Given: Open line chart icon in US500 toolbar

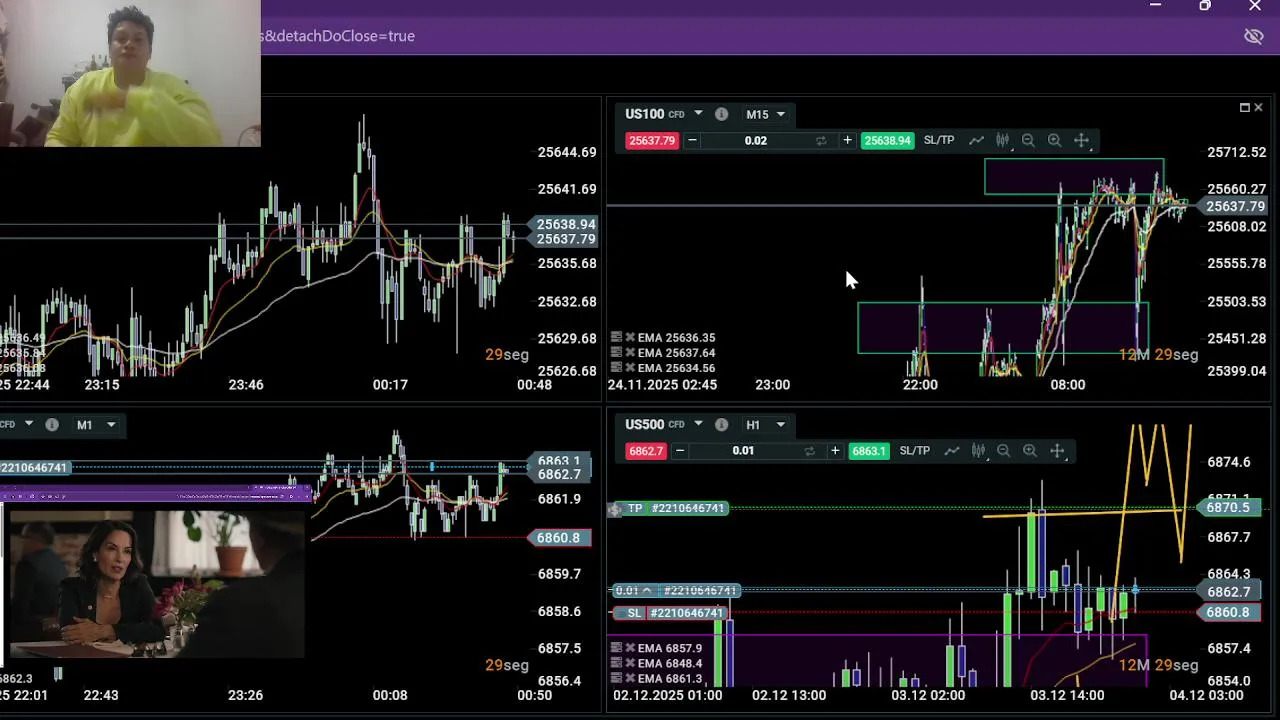Looking at the screenshot, I should pos(952,451).
